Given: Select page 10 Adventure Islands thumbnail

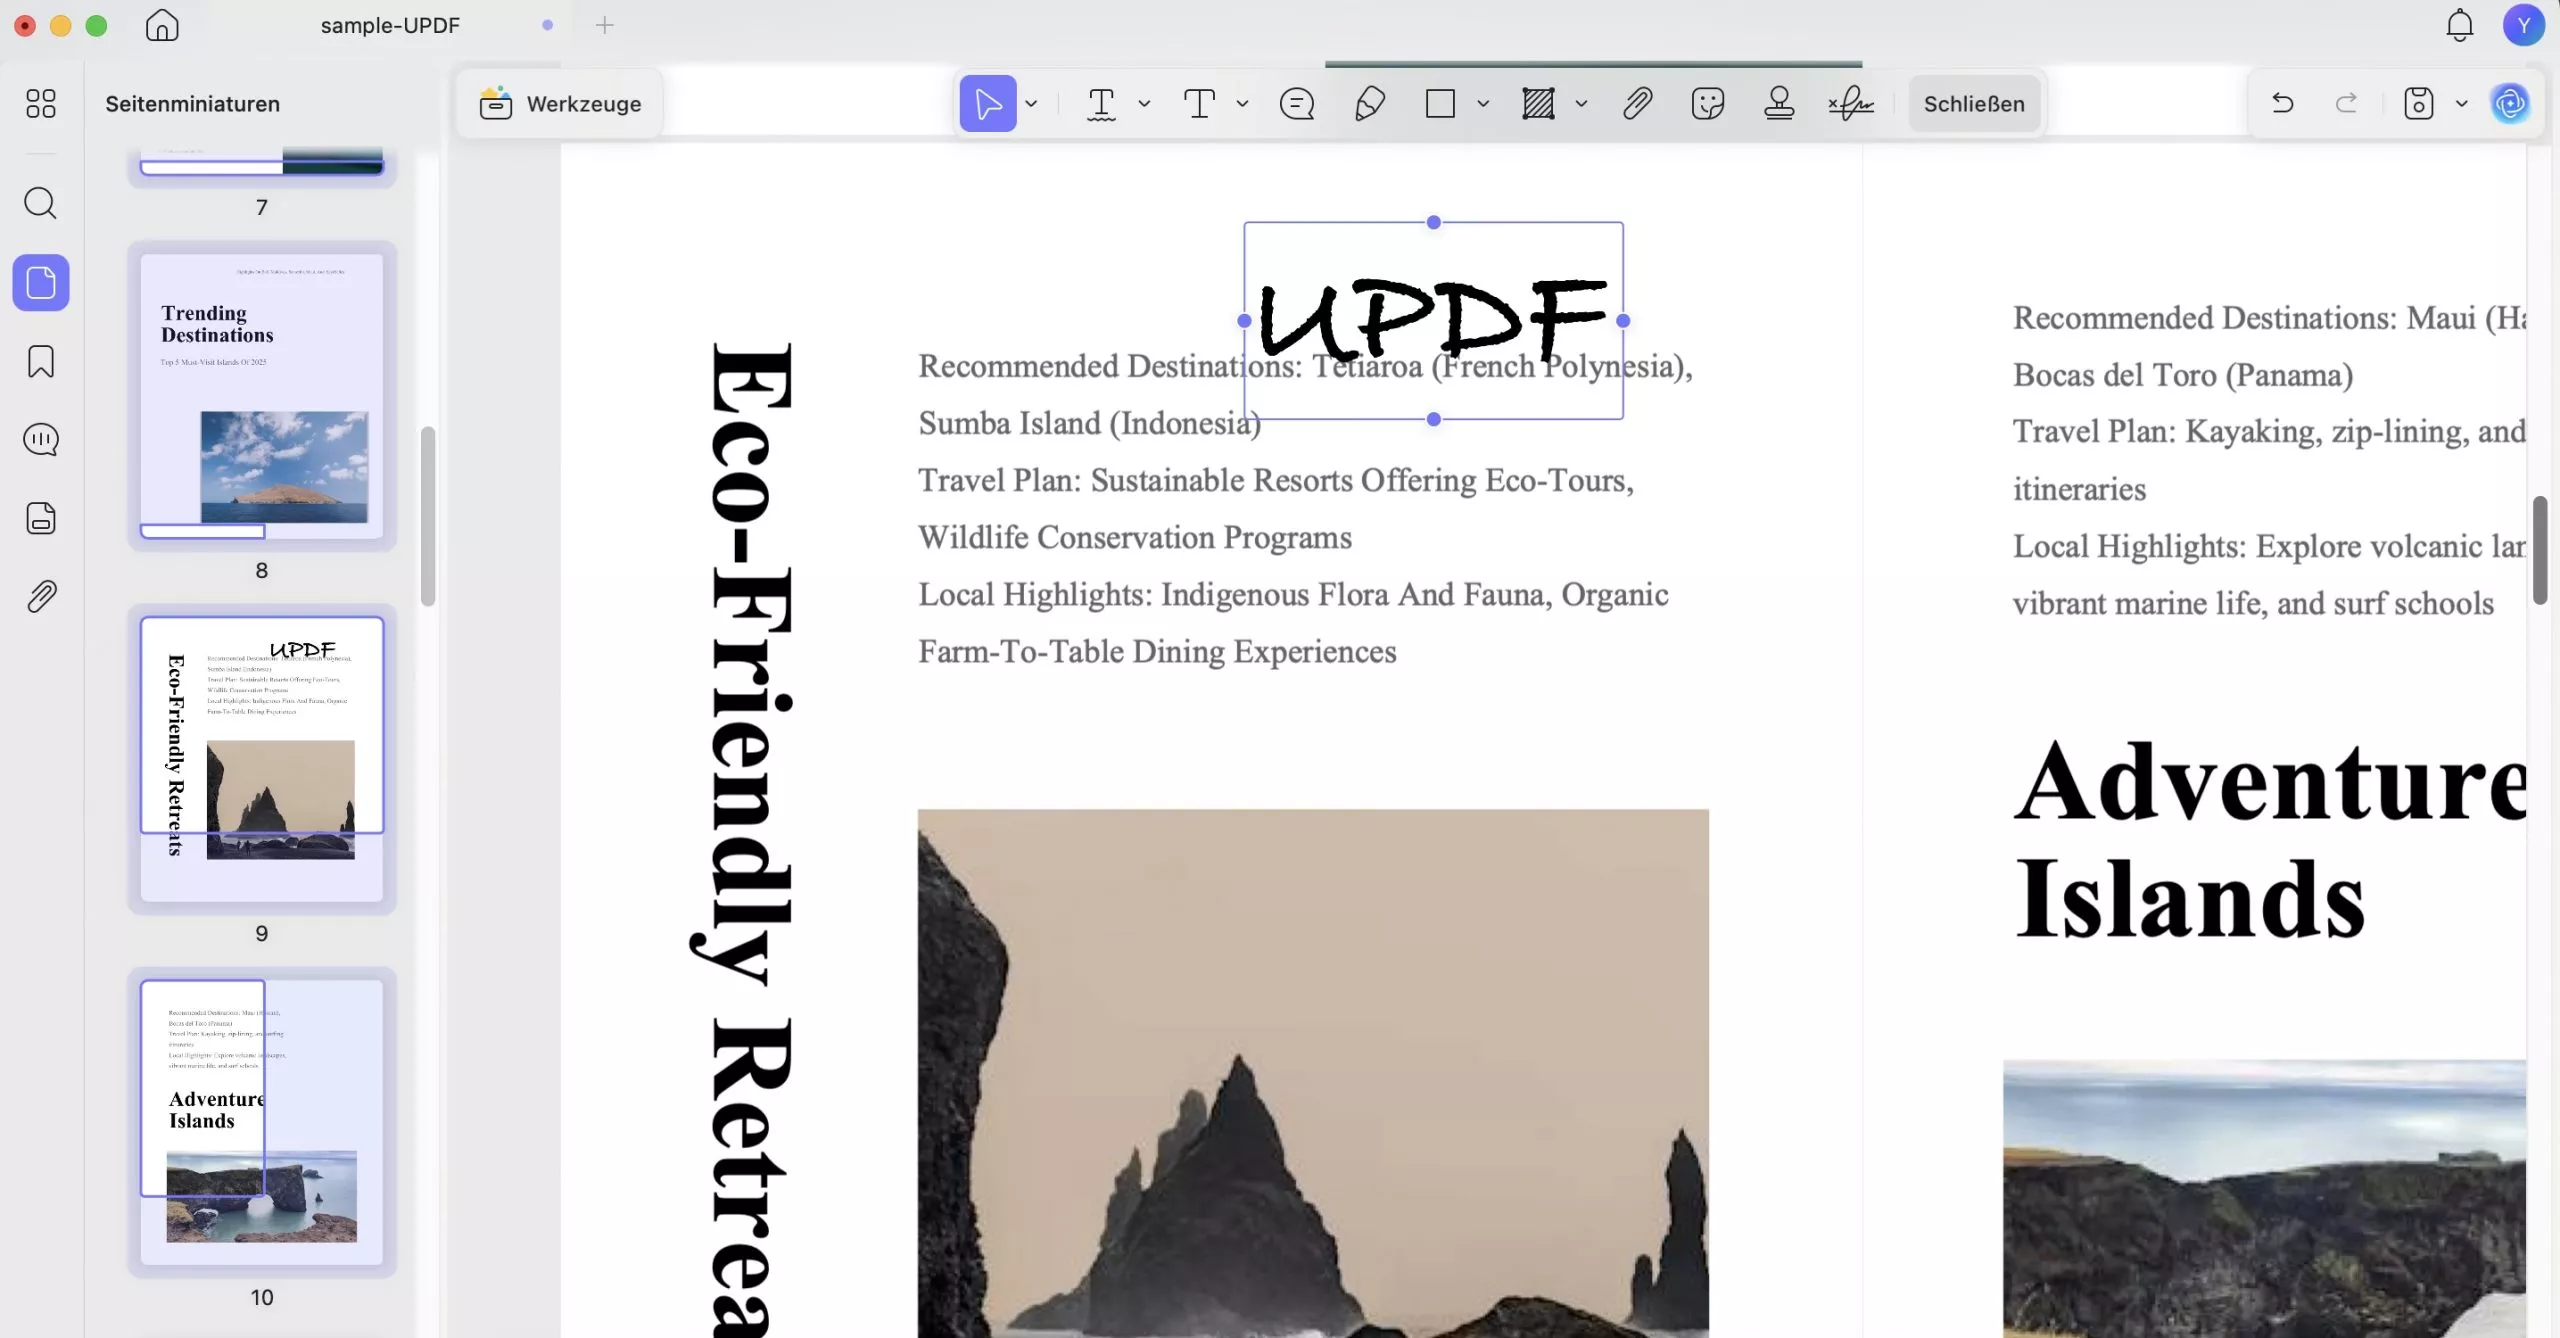Looking at the screenshot, I should point(262,1122).
